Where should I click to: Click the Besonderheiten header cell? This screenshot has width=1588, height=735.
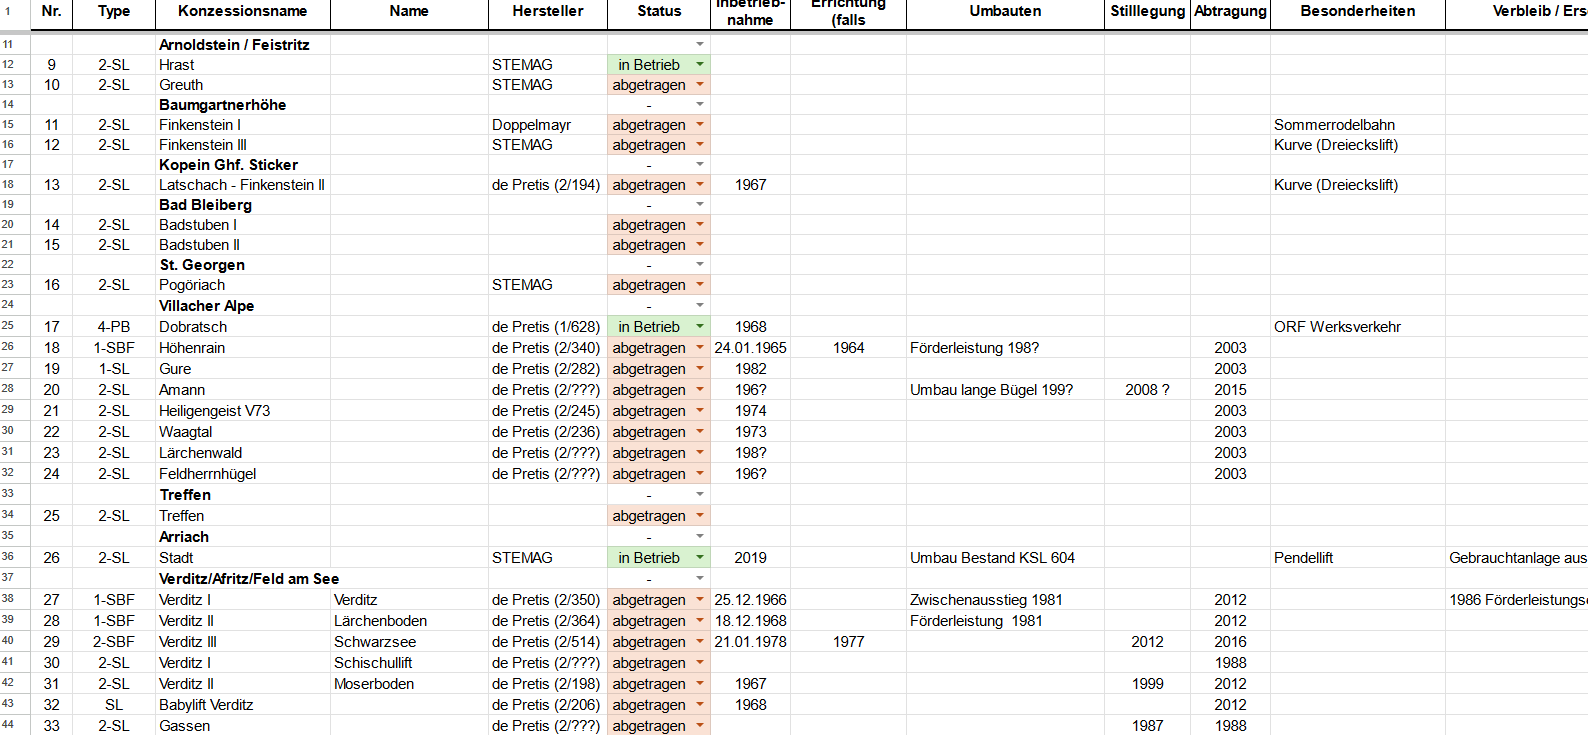1357,12
